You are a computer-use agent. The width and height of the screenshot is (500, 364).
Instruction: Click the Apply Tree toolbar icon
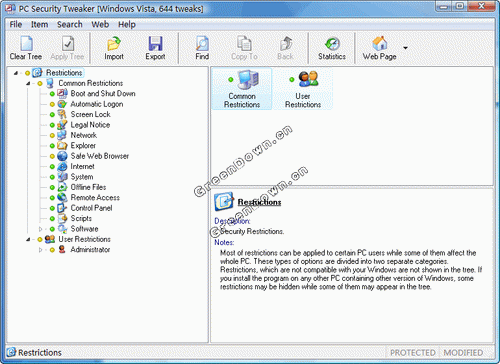click(68, 43)
